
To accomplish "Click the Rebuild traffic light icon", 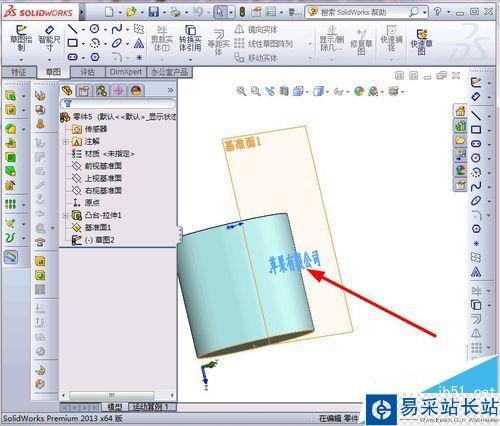I will (242, 12).
